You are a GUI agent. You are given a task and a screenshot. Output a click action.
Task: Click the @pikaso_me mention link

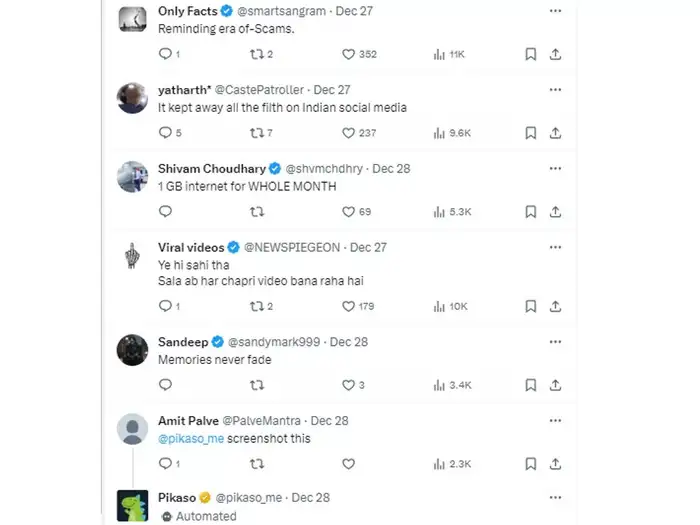coord(191,439)
